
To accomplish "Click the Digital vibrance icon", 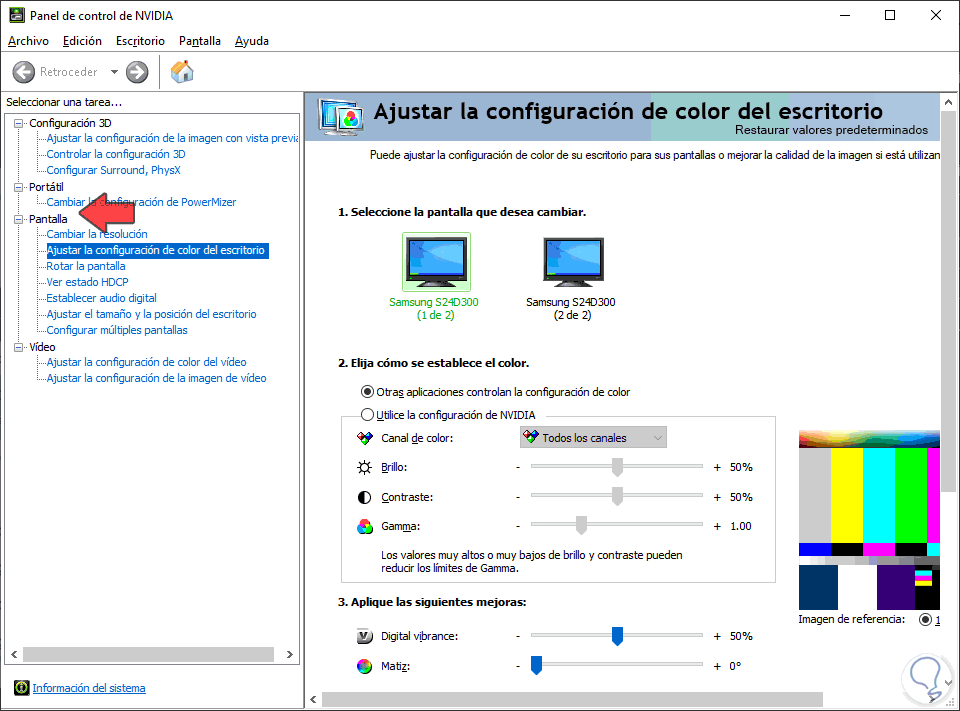I will point(364,637).
